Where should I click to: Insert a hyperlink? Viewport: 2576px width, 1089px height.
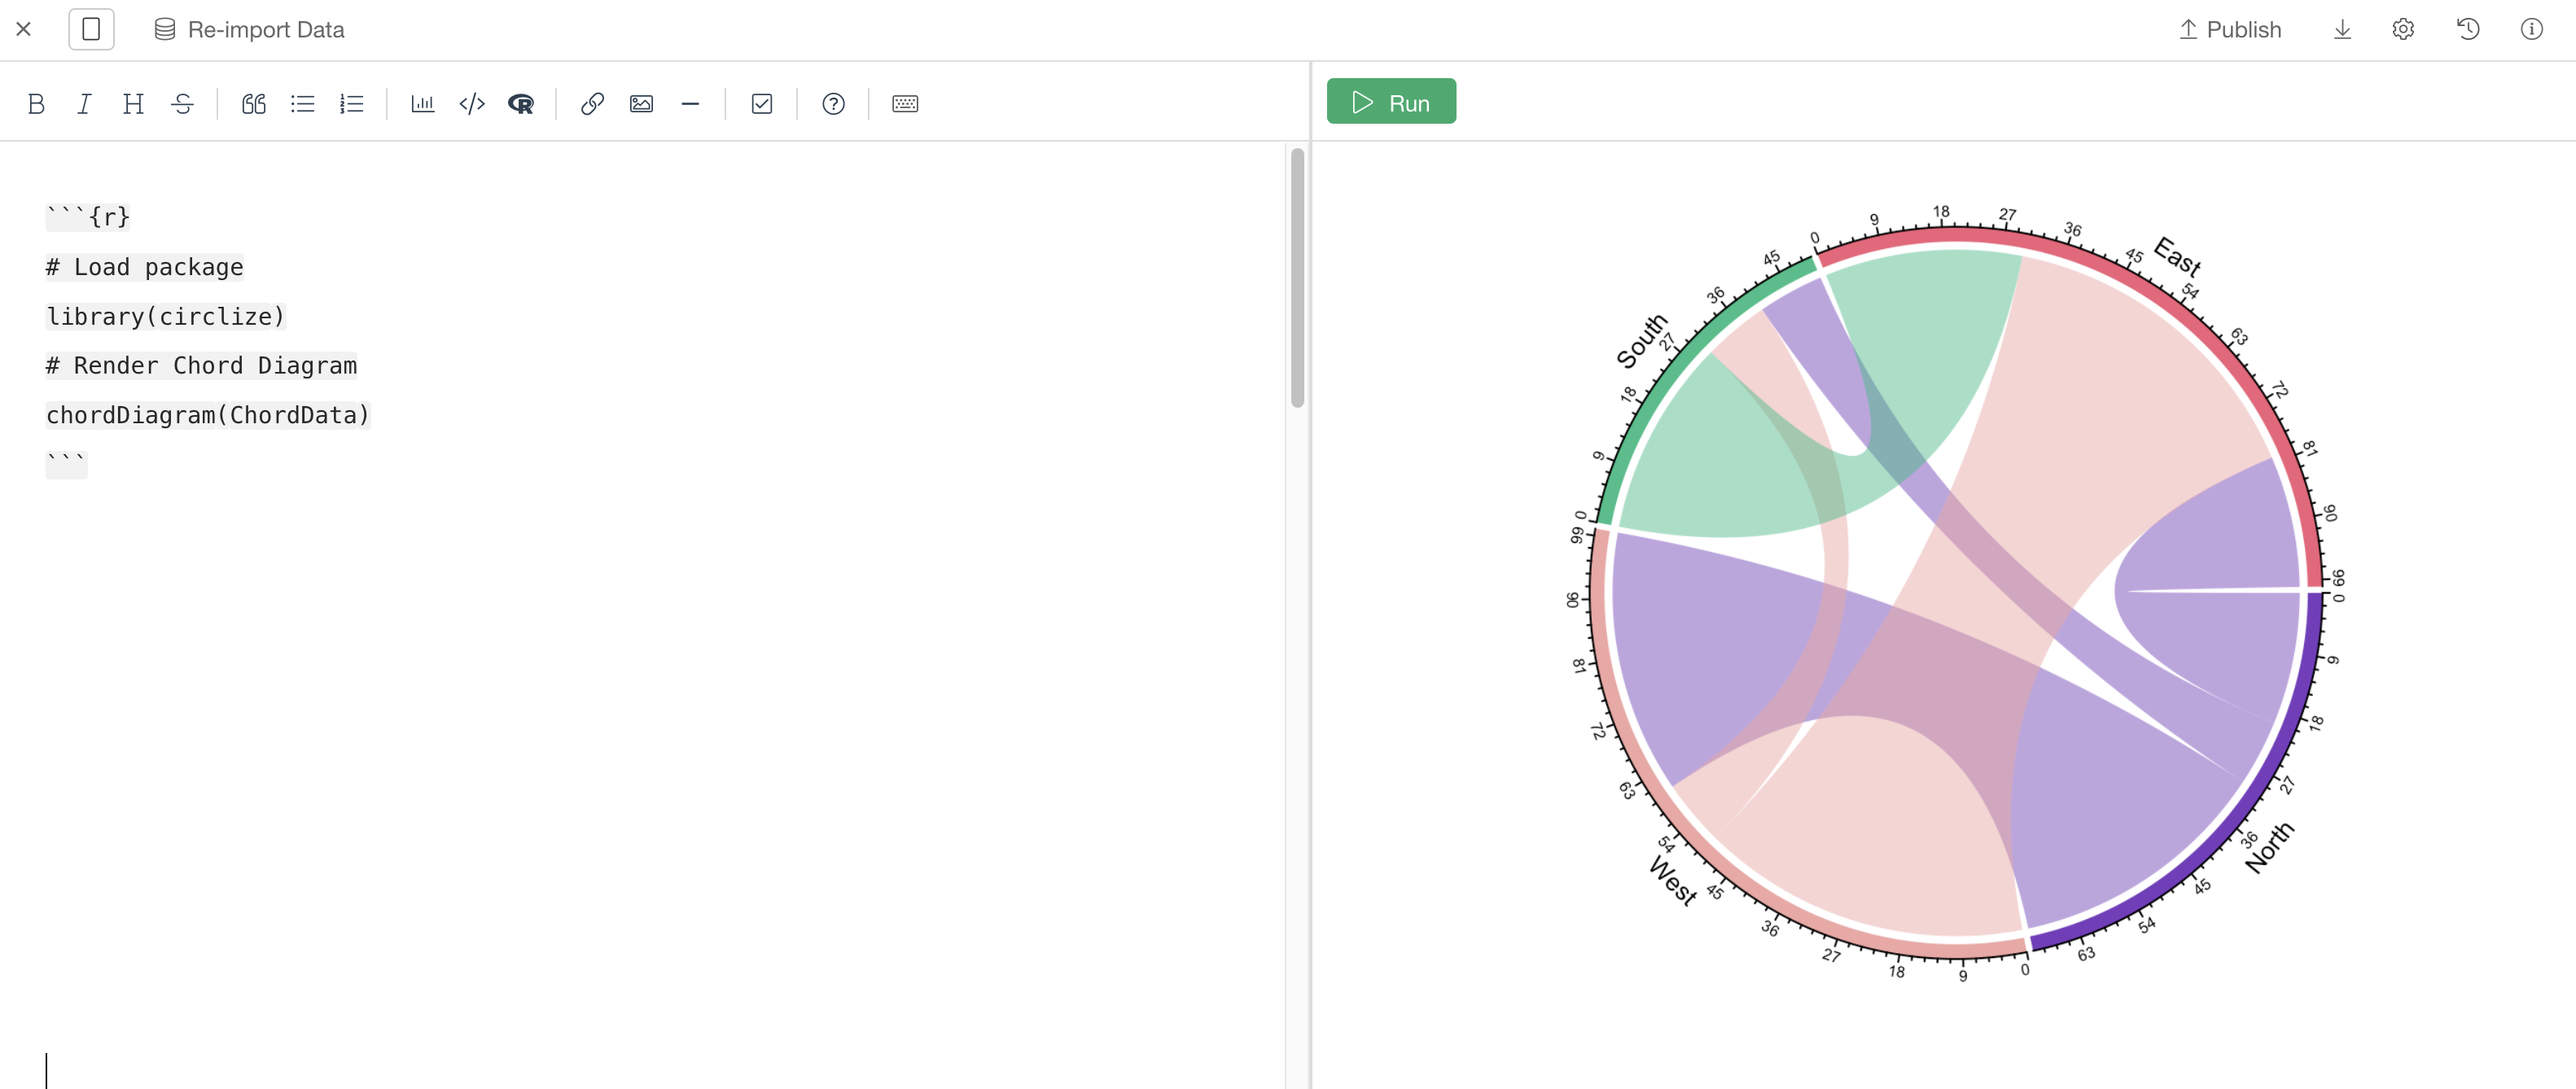coord(592,103)
